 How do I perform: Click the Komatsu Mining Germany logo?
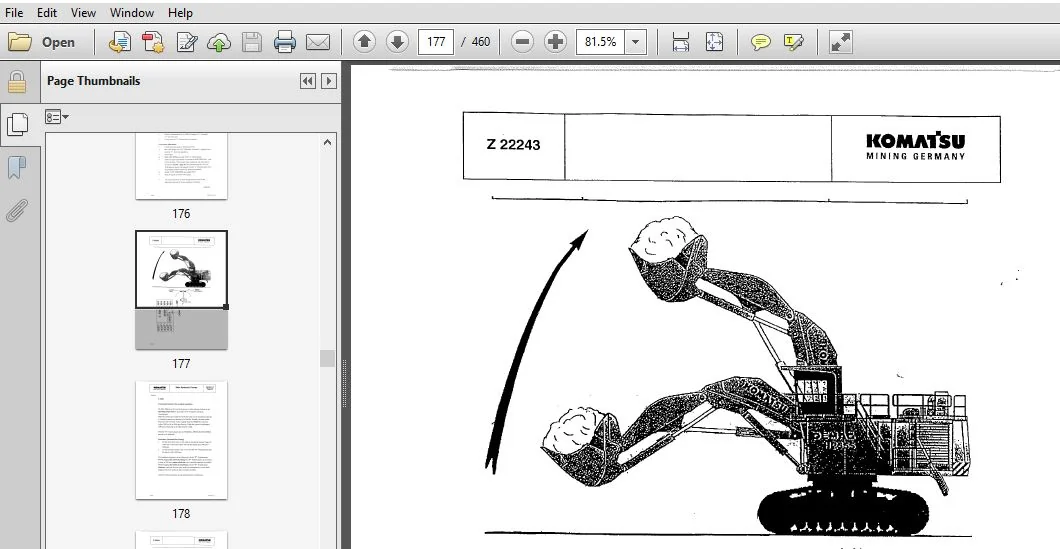click(915, 146)
